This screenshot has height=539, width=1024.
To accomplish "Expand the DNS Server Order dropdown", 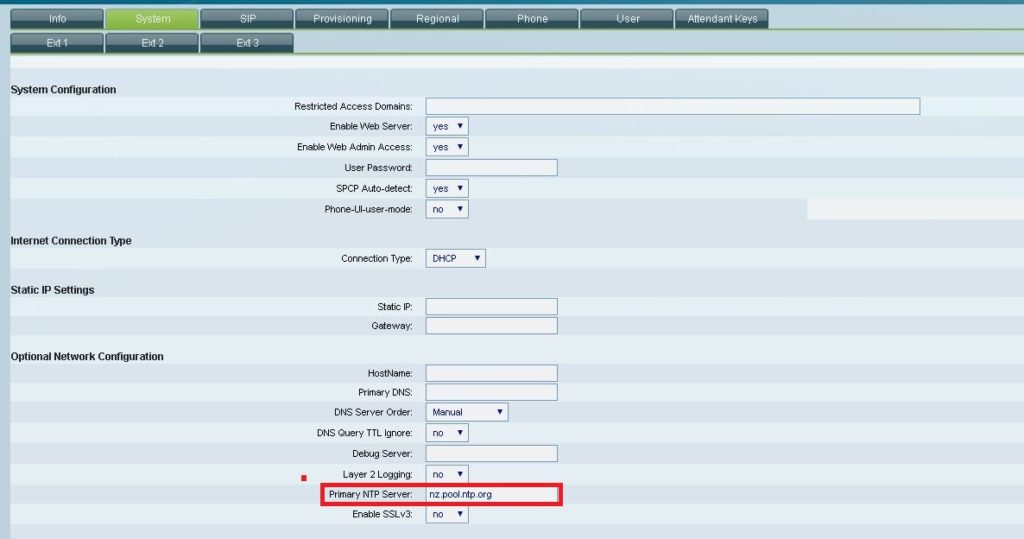I will click(x=467, y=412).
